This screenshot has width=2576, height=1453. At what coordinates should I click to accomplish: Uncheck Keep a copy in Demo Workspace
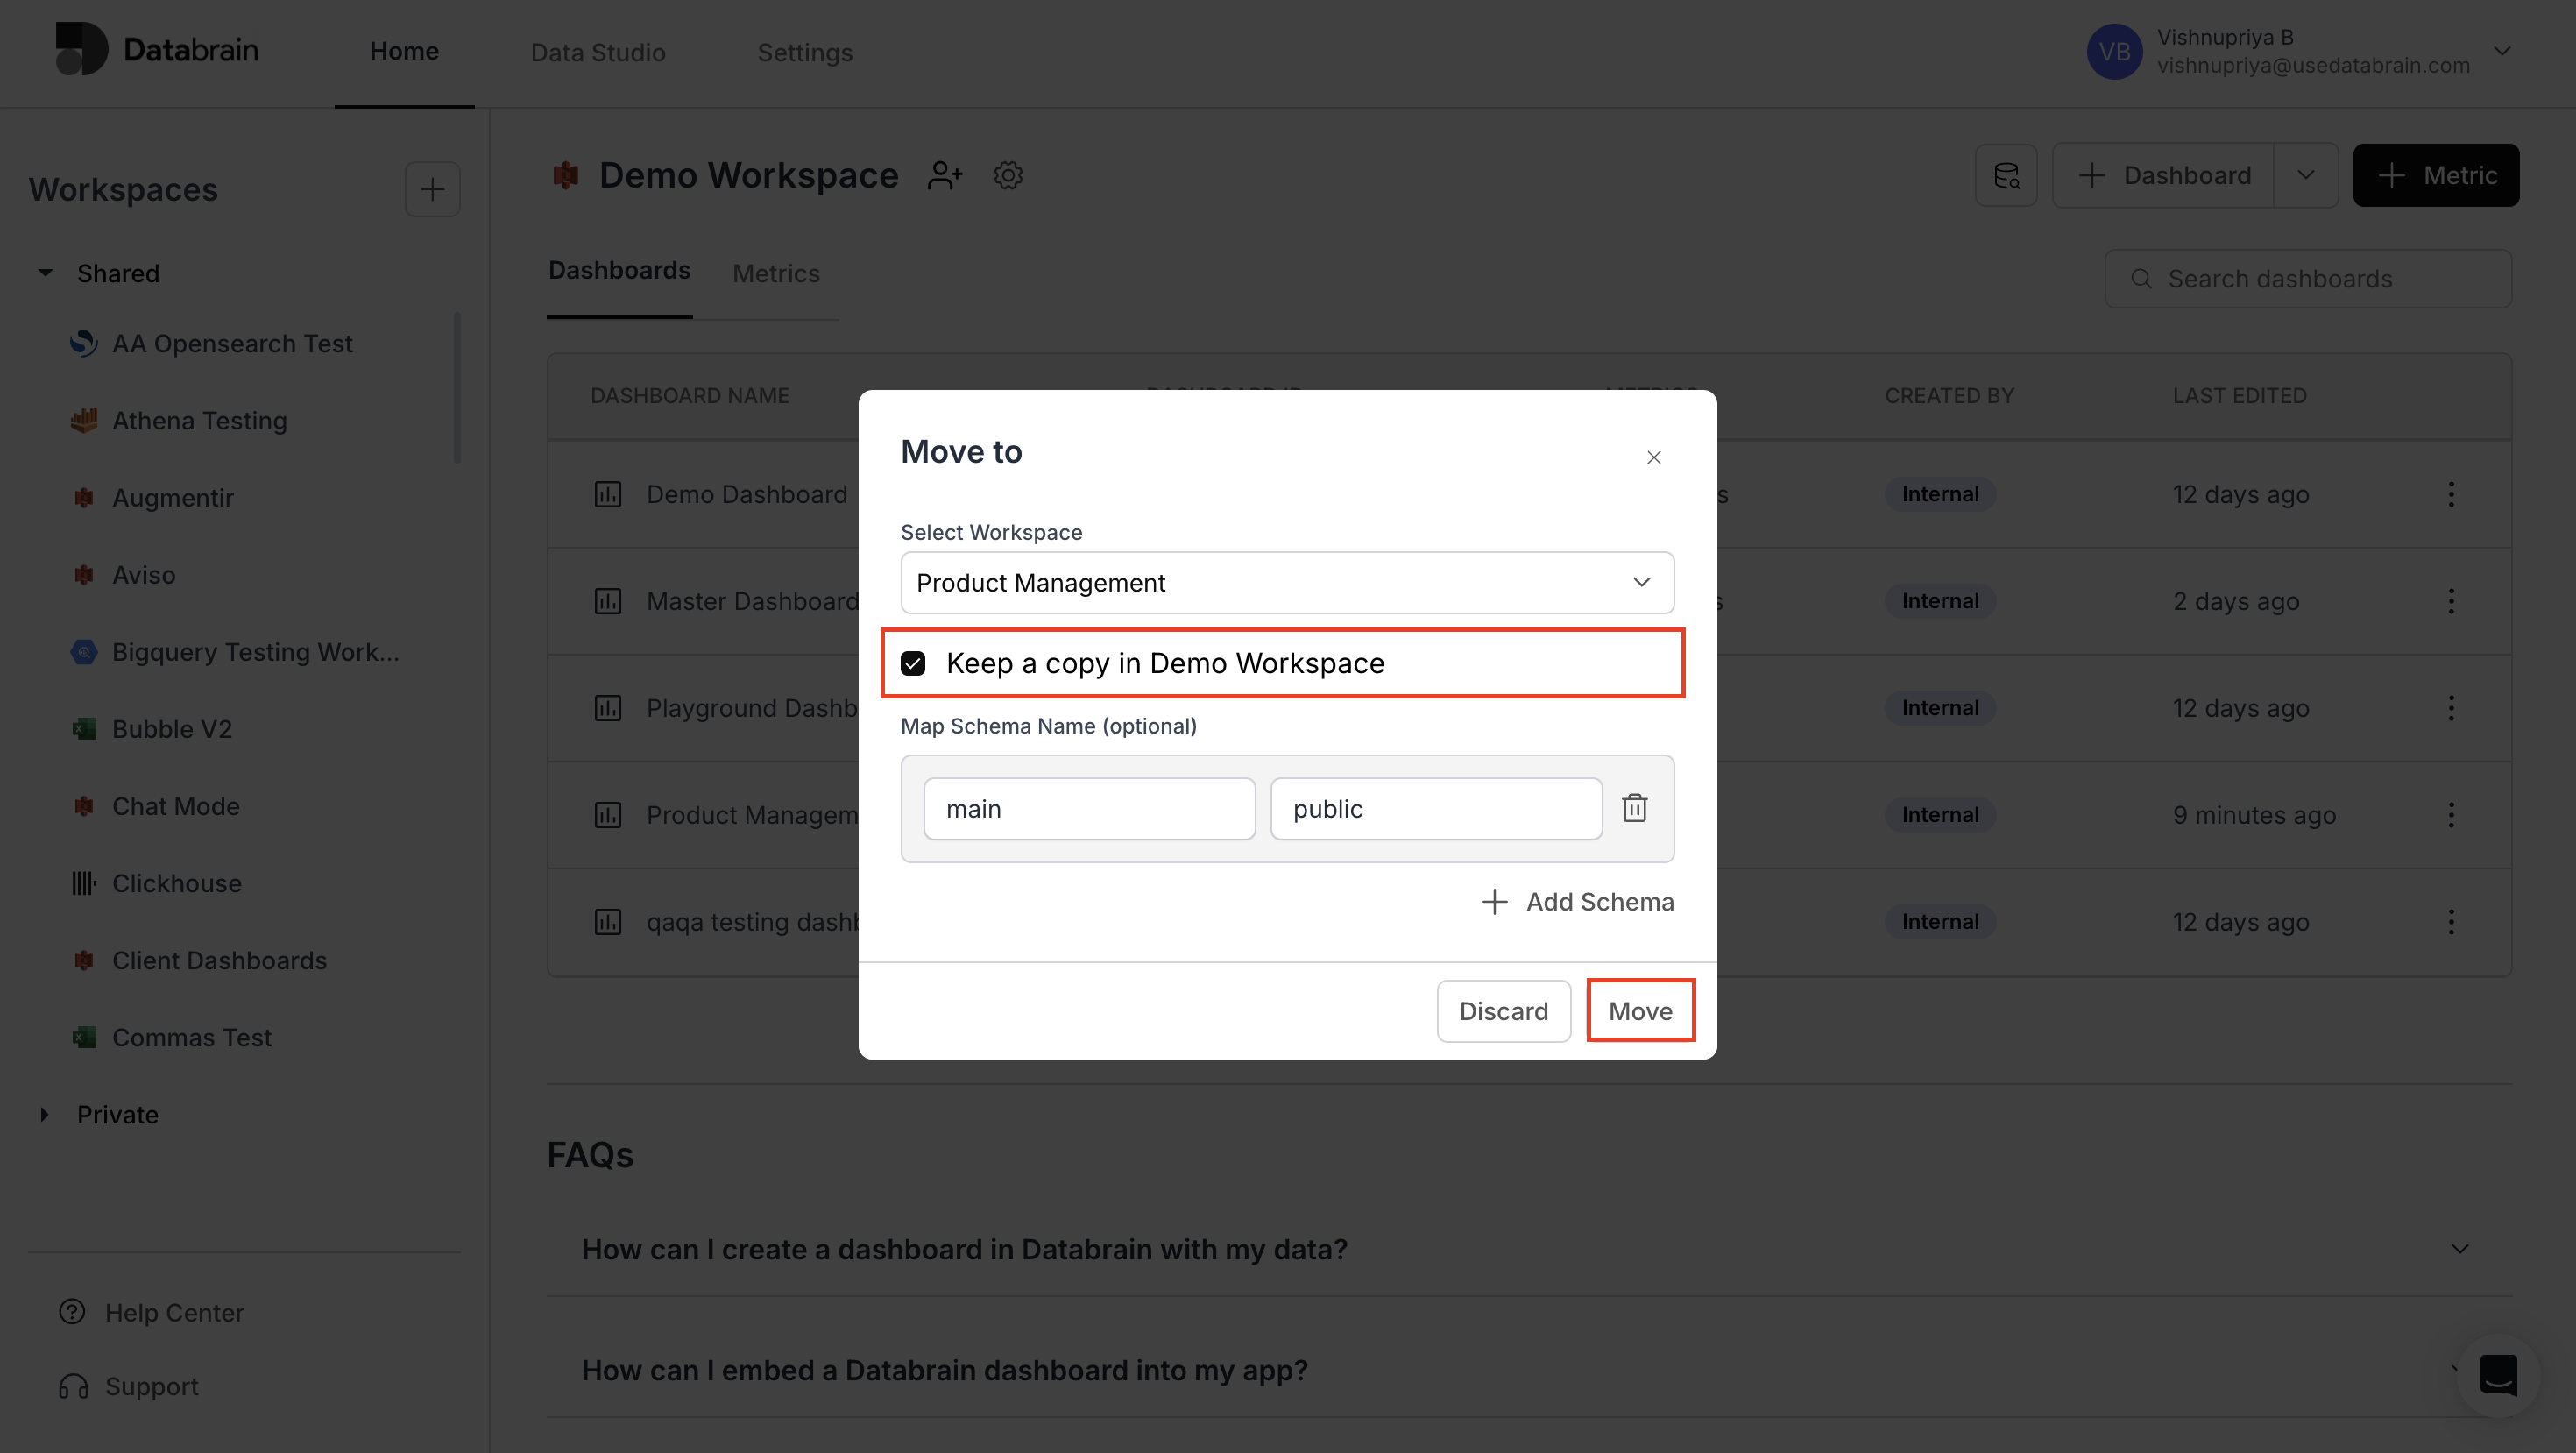pos(913,662)
